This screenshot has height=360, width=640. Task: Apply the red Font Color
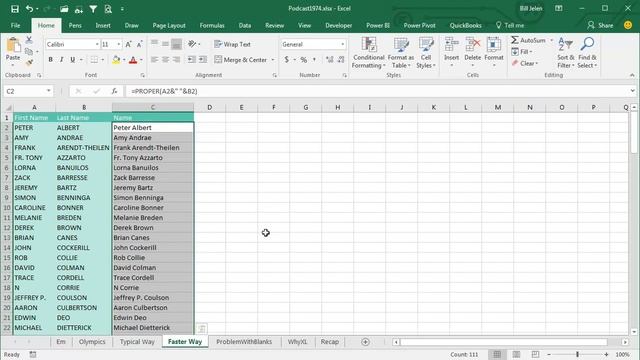(x=133, y=60)
